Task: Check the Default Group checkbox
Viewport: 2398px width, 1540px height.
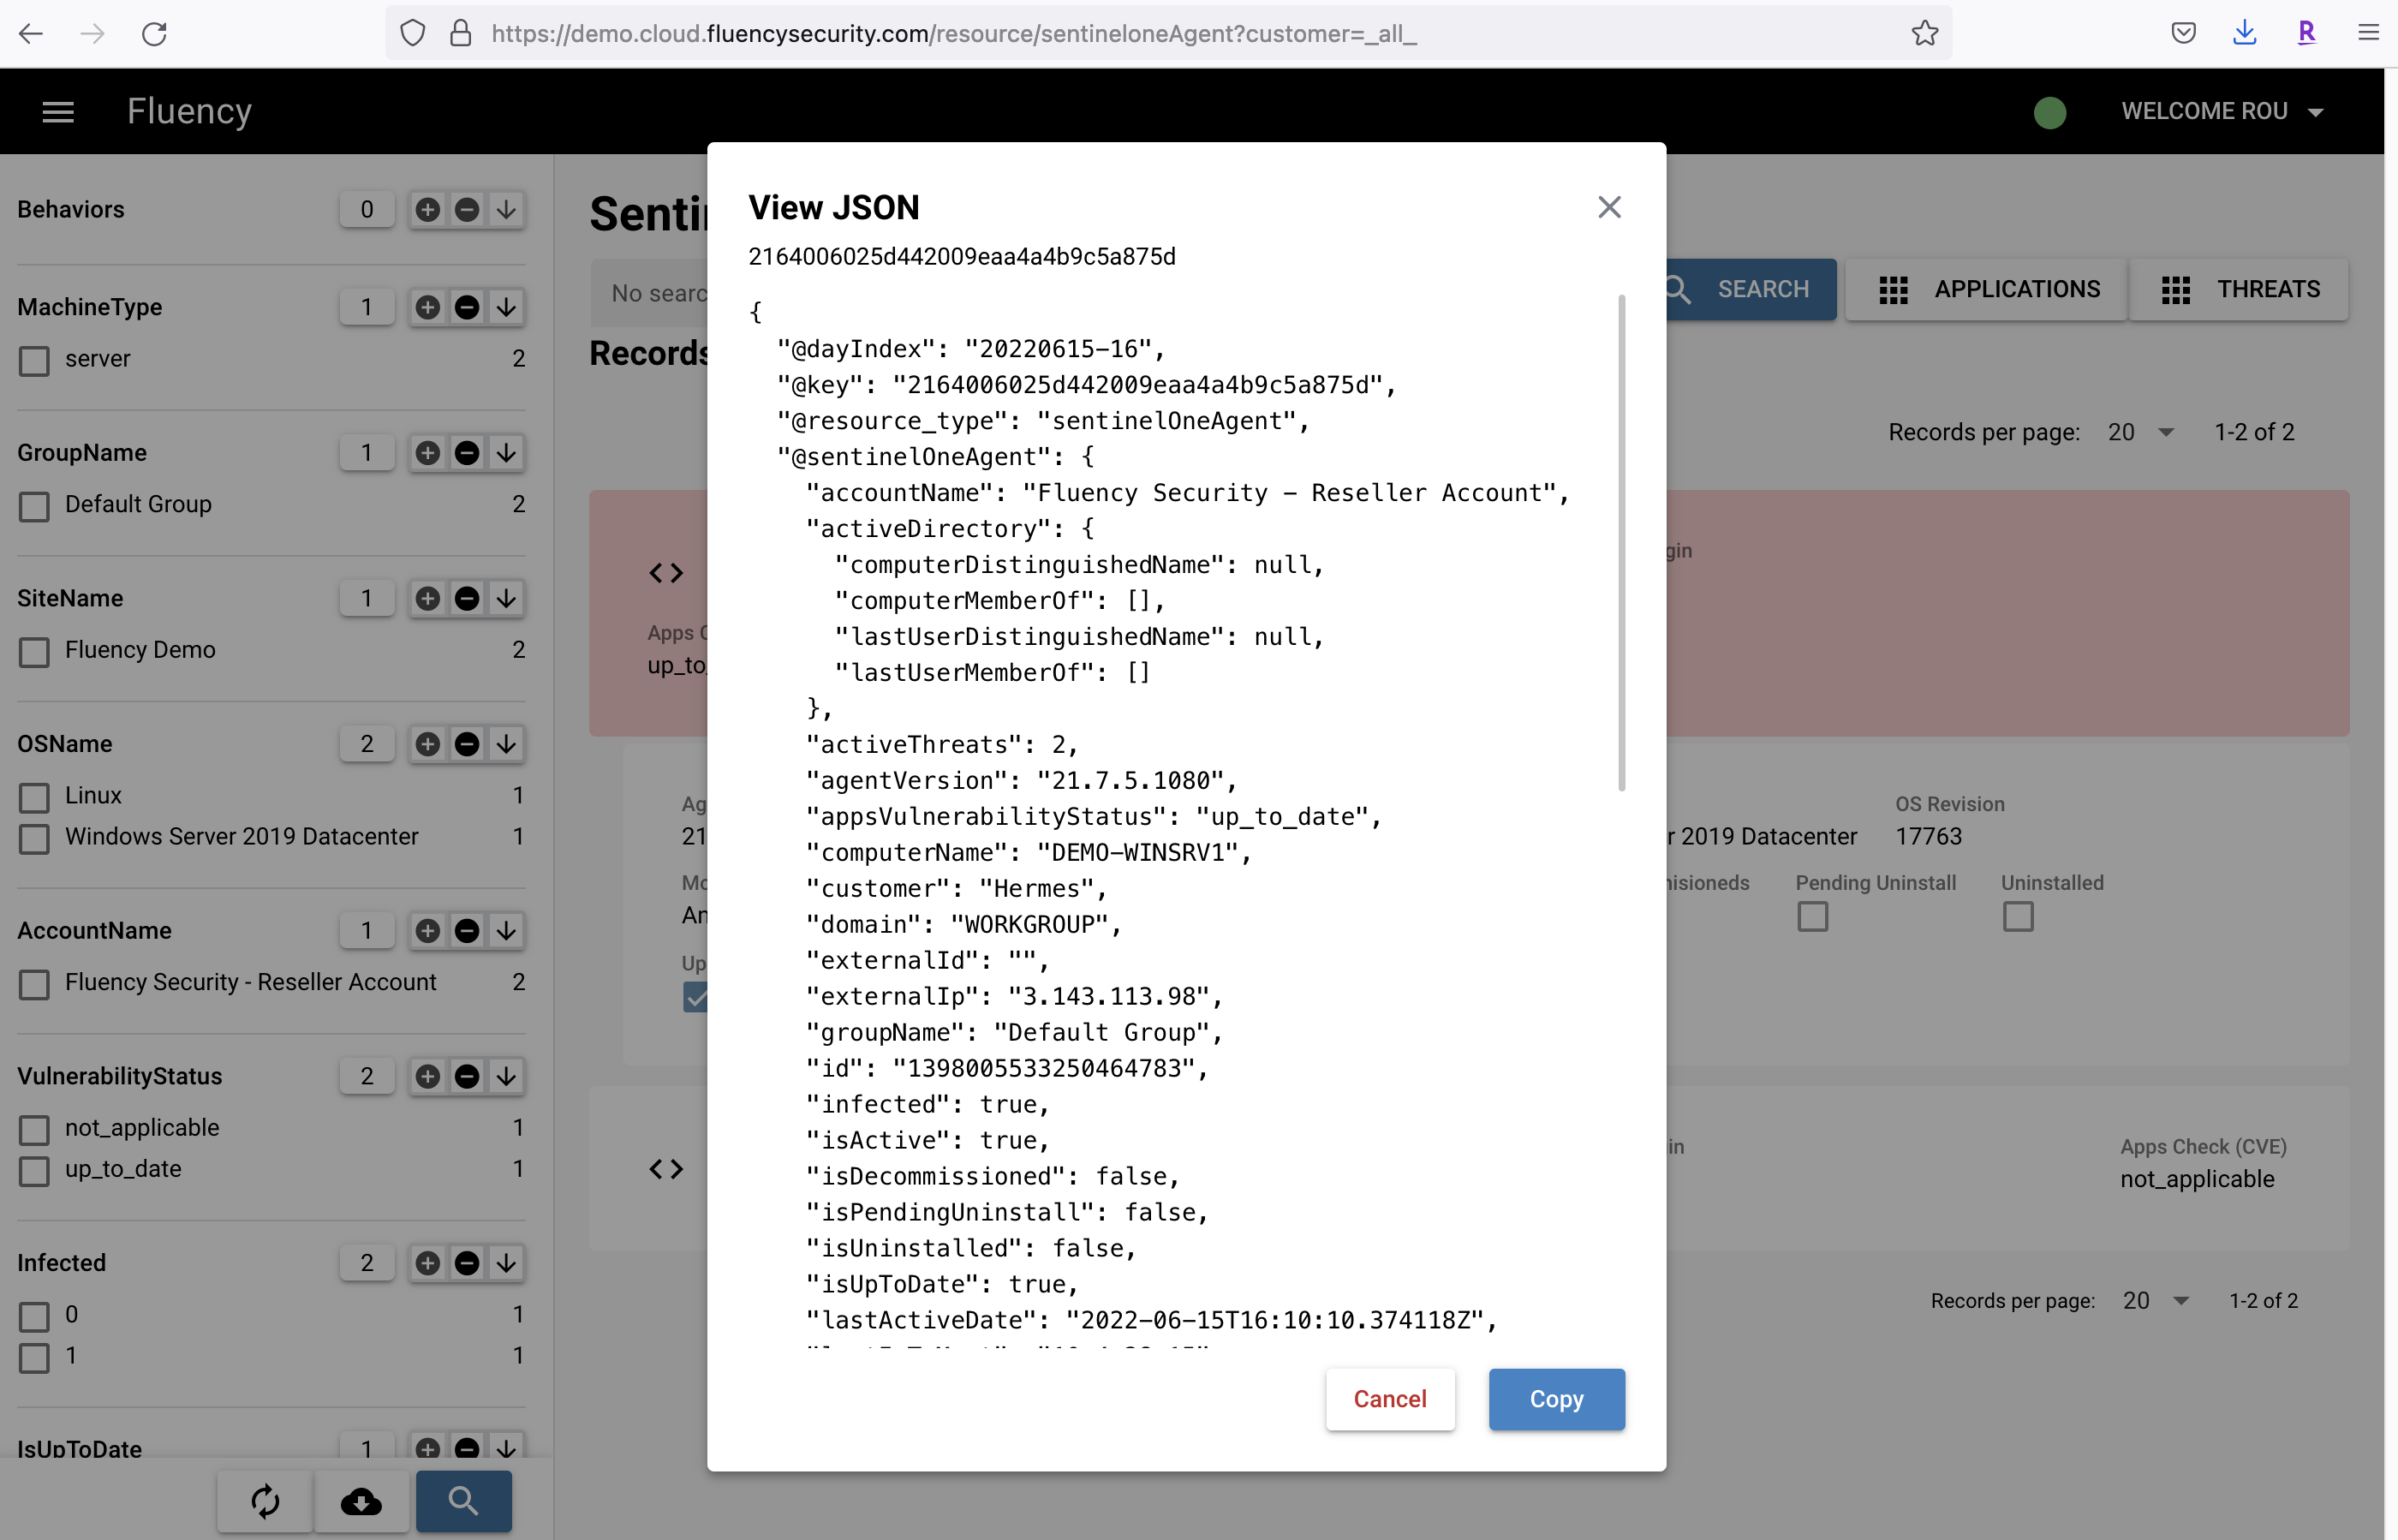Action: pos(34,506)
